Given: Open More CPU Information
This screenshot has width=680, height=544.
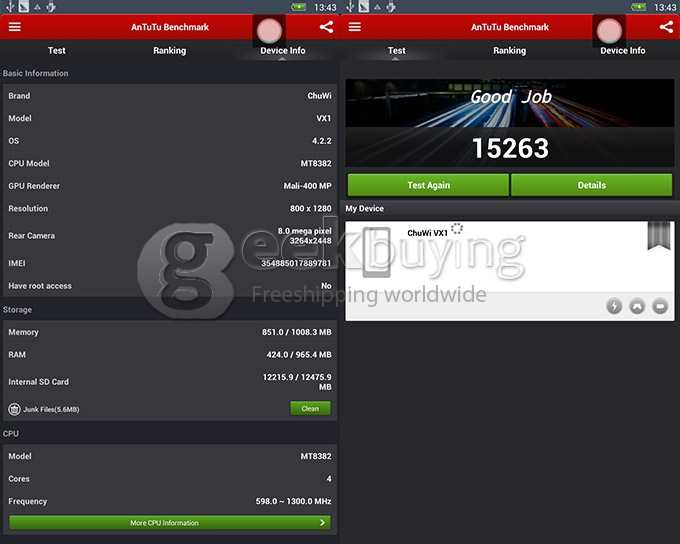Looking at the screenshot, I should [170, 523].
